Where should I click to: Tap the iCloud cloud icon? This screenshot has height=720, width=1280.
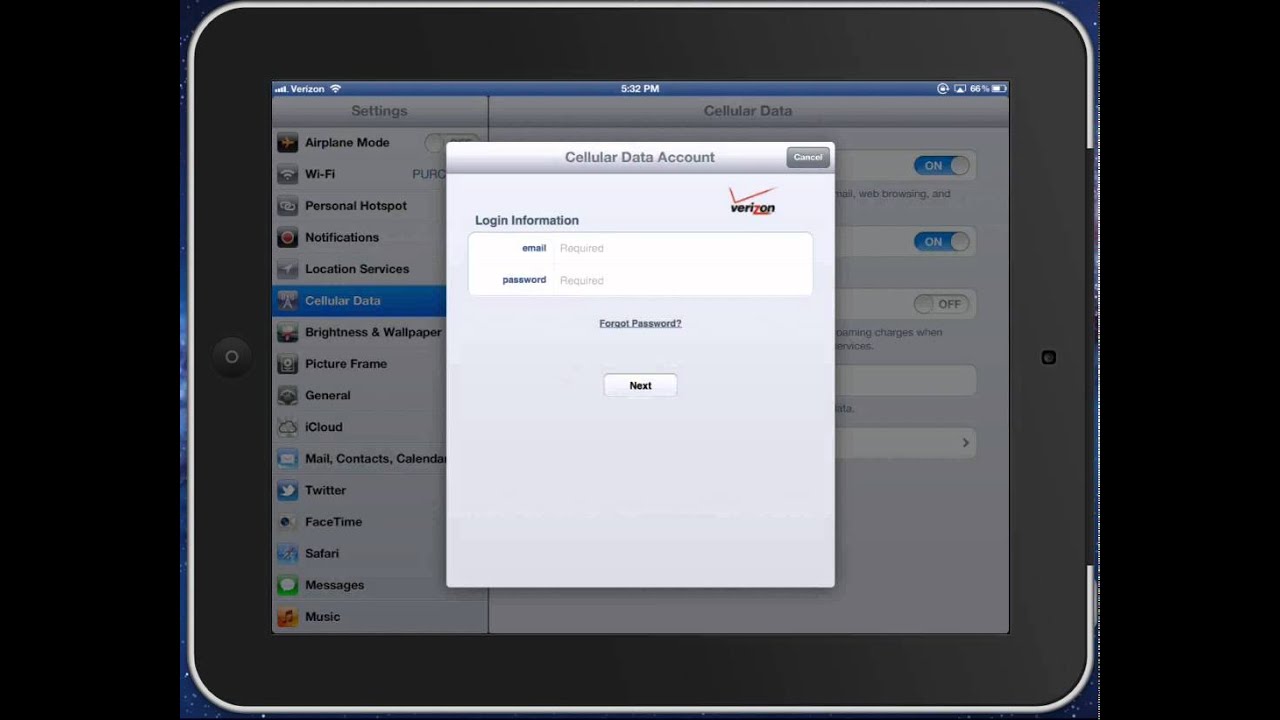288,427
